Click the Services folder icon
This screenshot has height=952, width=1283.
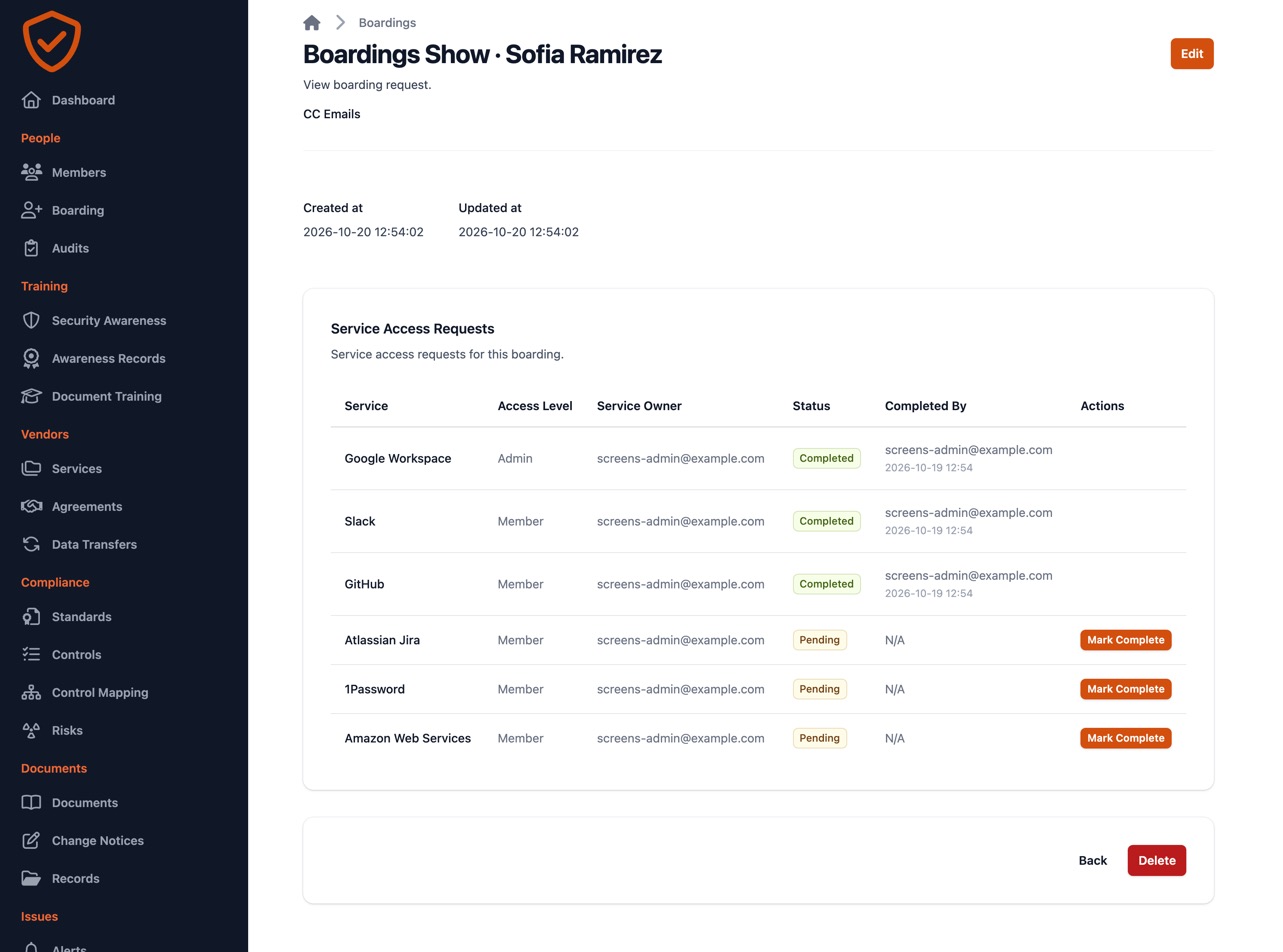[x=31, y=468]
